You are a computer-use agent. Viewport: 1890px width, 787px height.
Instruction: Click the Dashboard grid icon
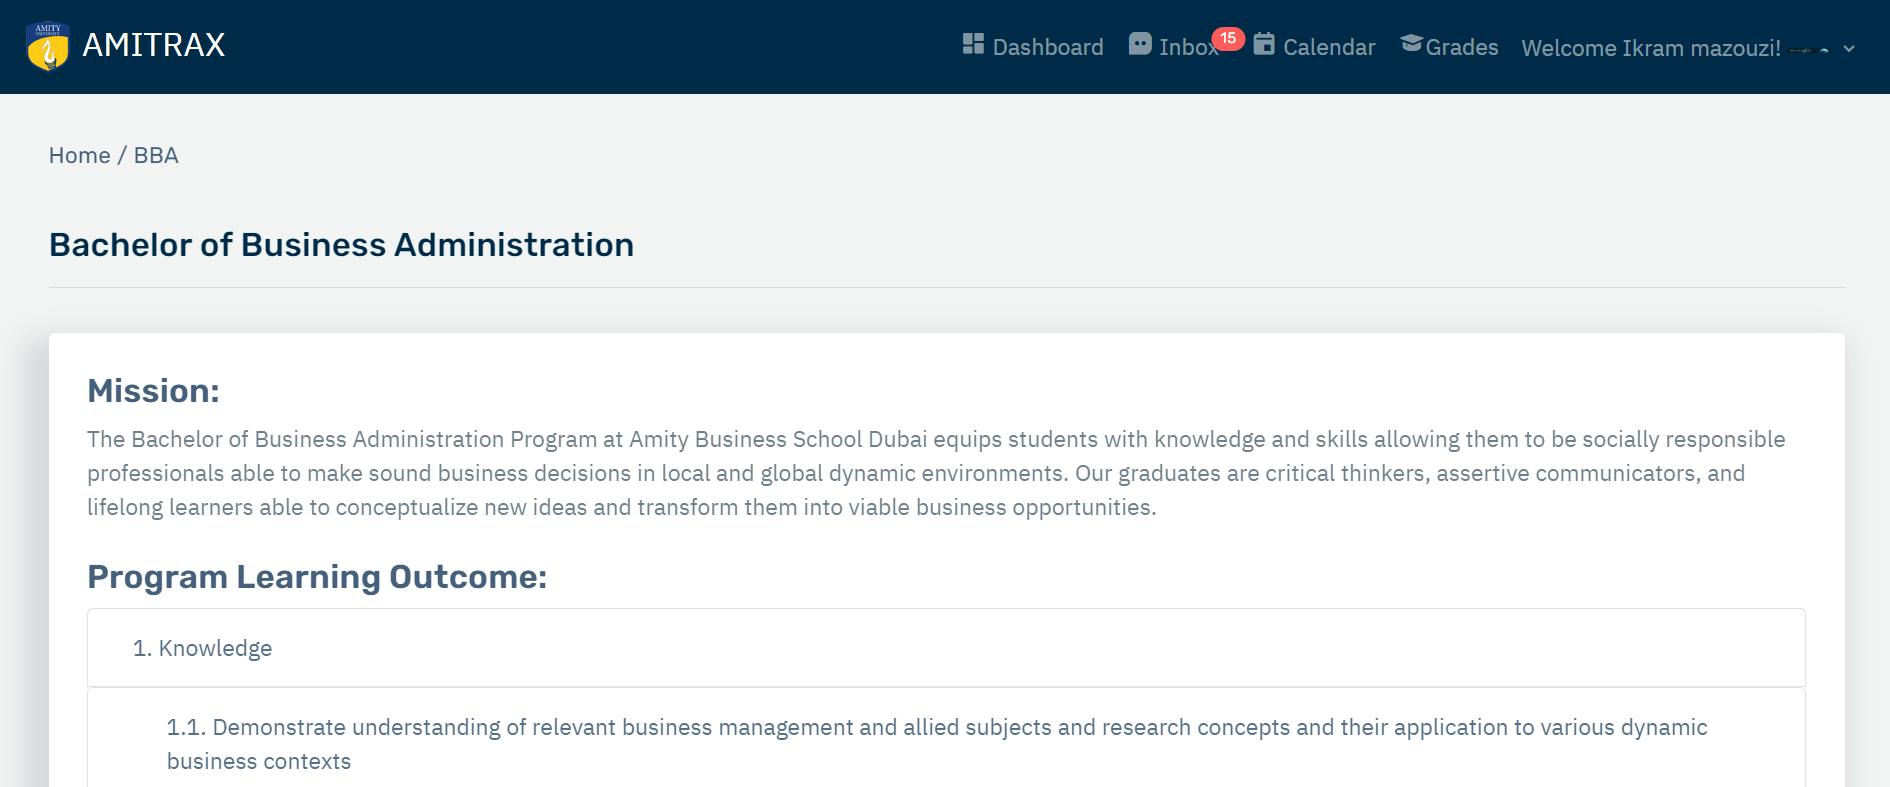973,44
